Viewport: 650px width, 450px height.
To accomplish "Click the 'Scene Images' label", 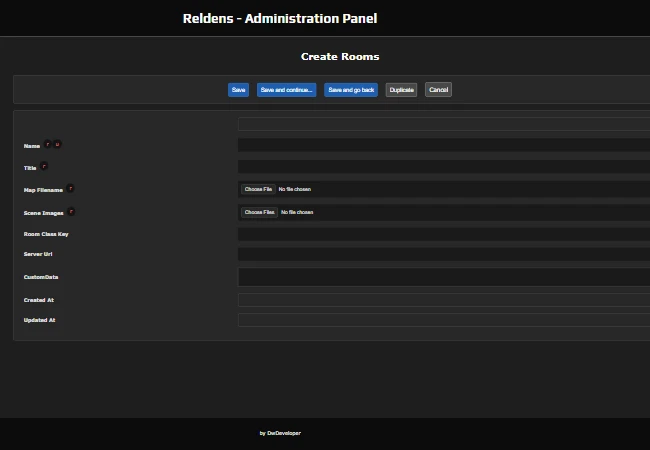I will click(x=44, y=213).
